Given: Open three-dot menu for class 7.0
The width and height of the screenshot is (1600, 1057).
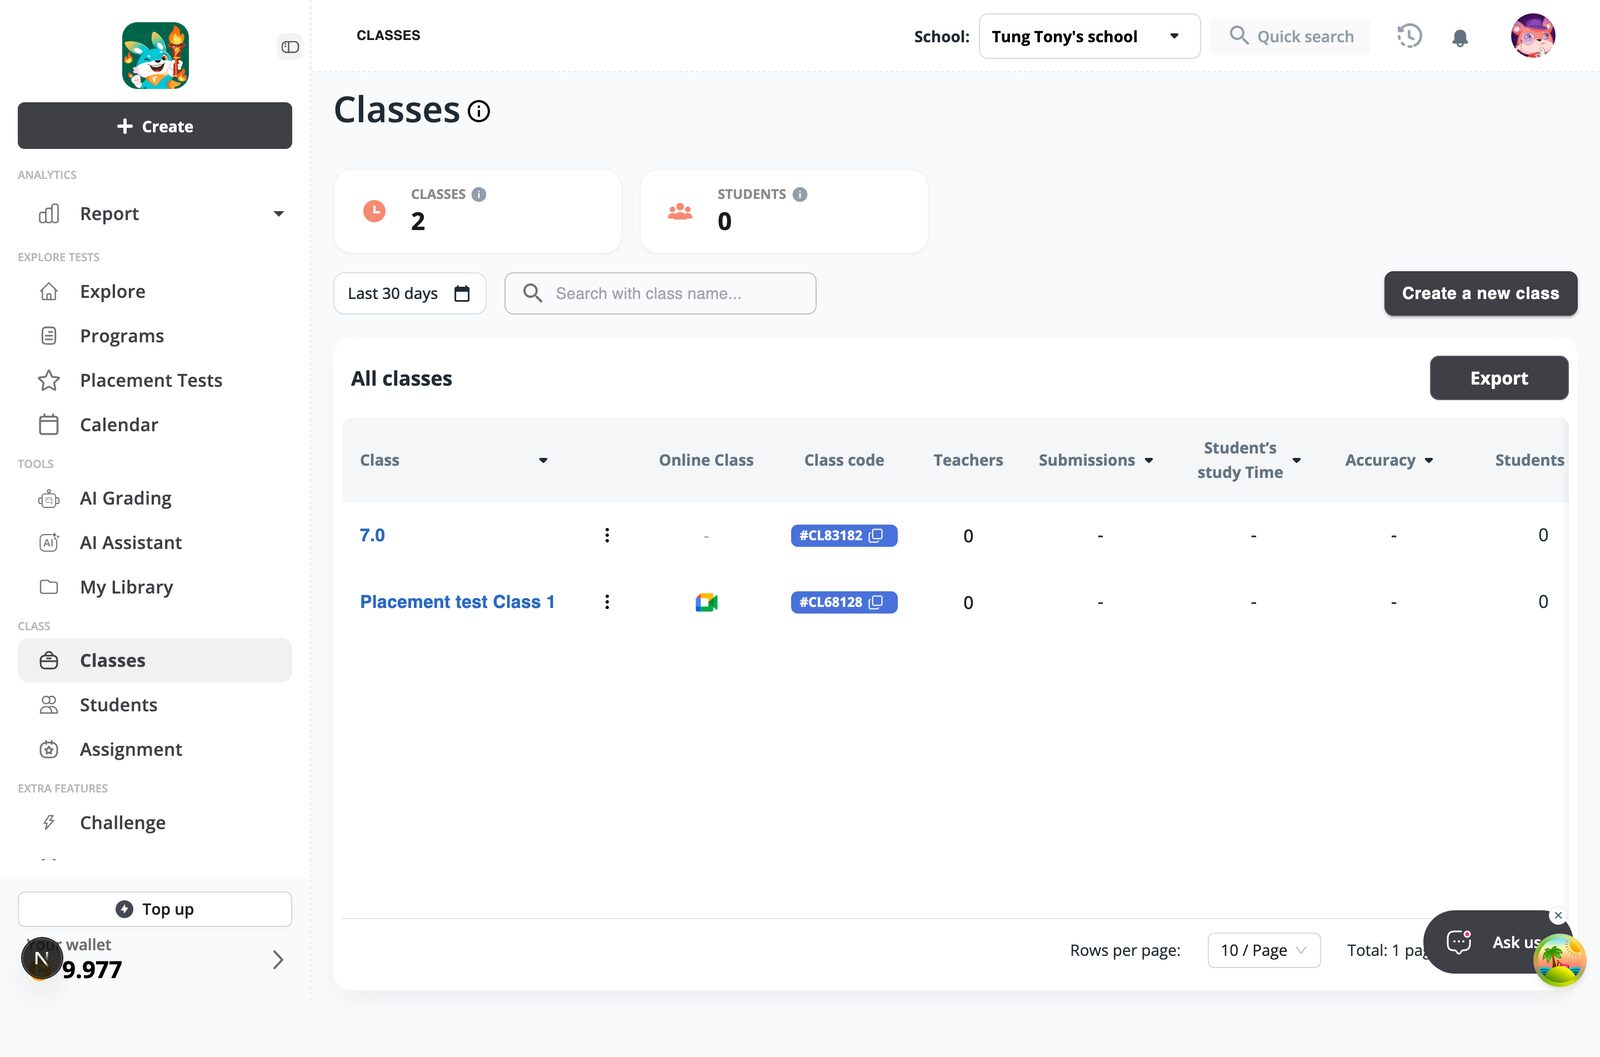Looking at the screenshot, I should (x=607, y=535).
